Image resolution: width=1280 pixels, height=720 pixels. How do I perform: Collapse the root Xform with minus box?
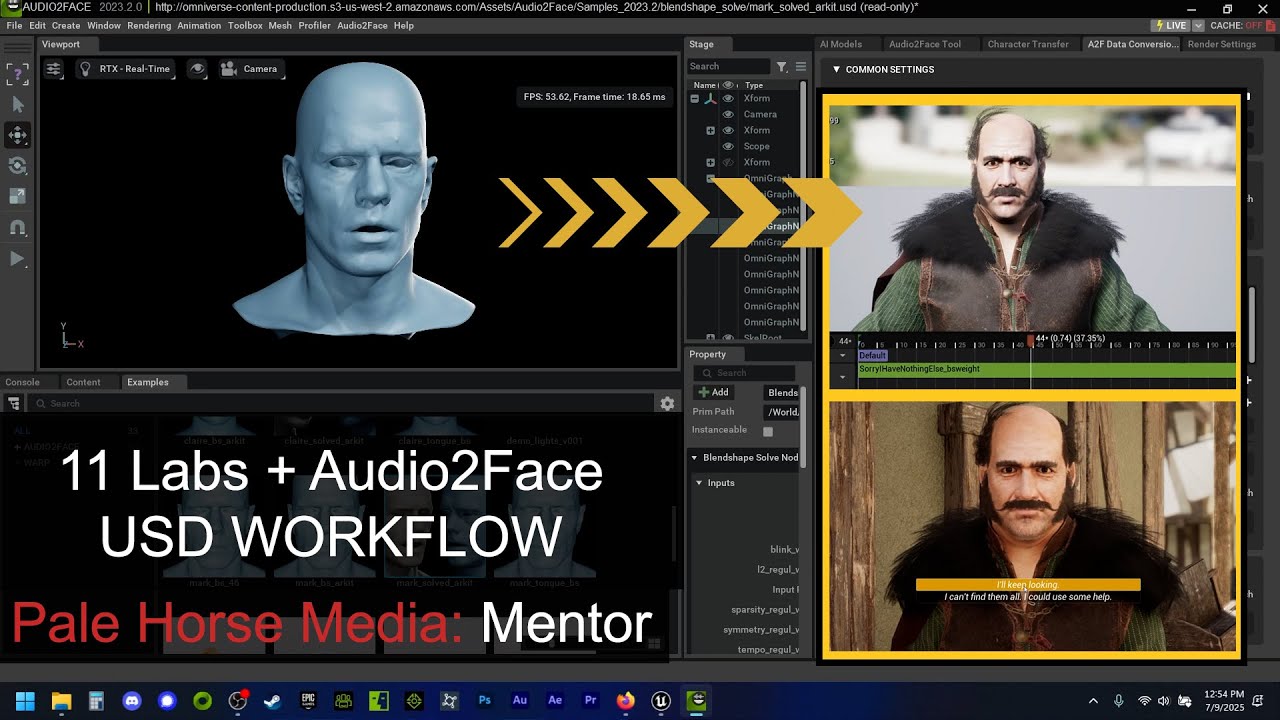pos(695,98)
